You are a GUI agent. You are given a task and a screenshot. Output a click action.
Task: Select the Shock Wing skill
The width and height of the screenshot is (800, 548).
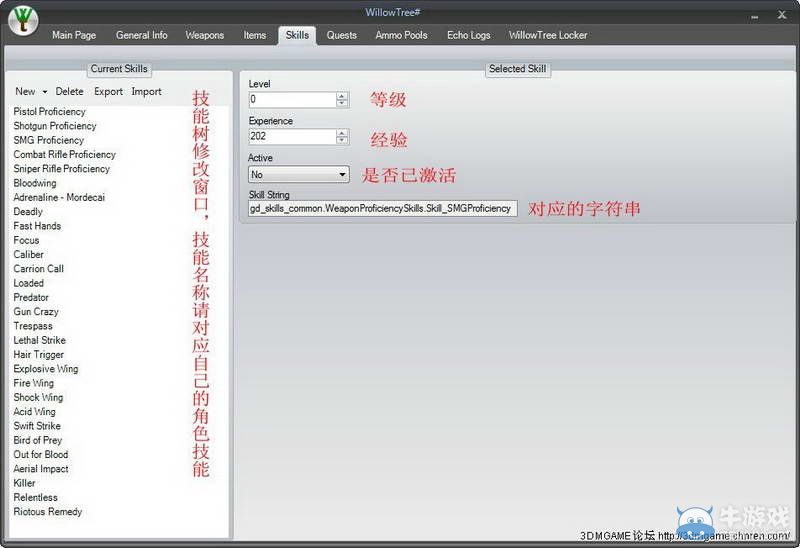pos(38,397)
